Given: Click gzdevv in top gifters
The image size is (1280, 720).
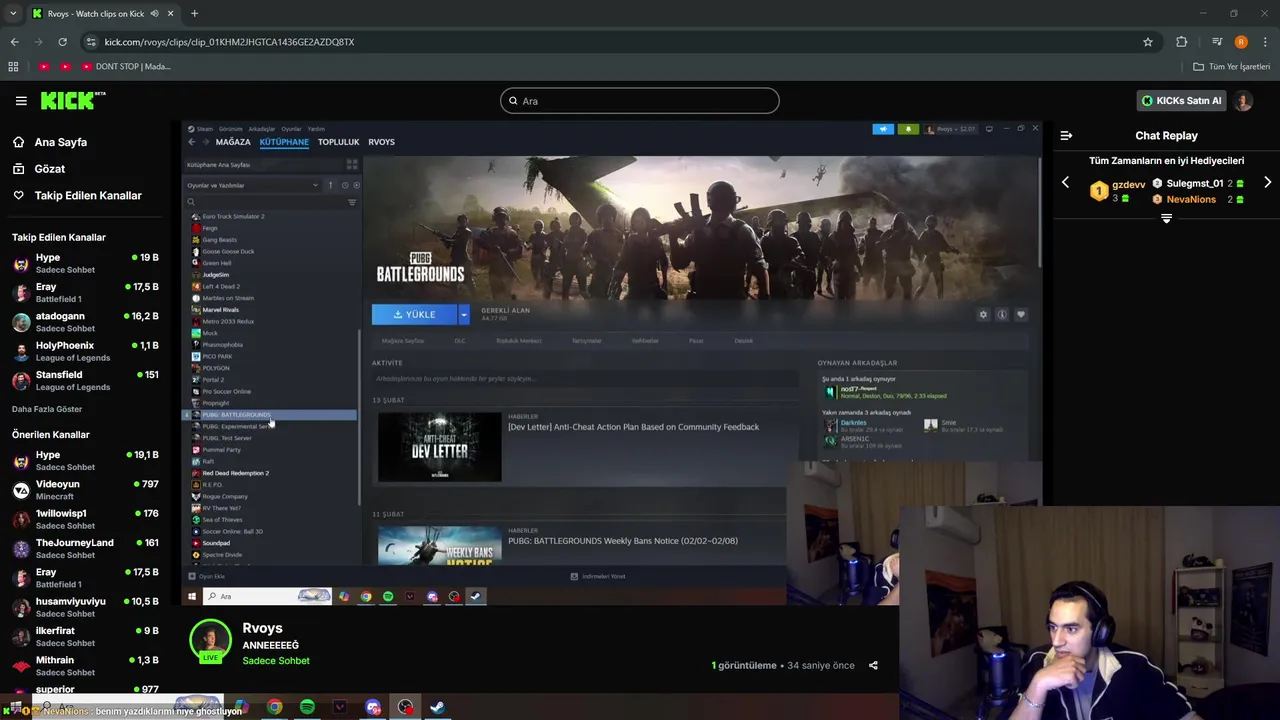Looking at the screenshot, I should (x=1128, y=185).
